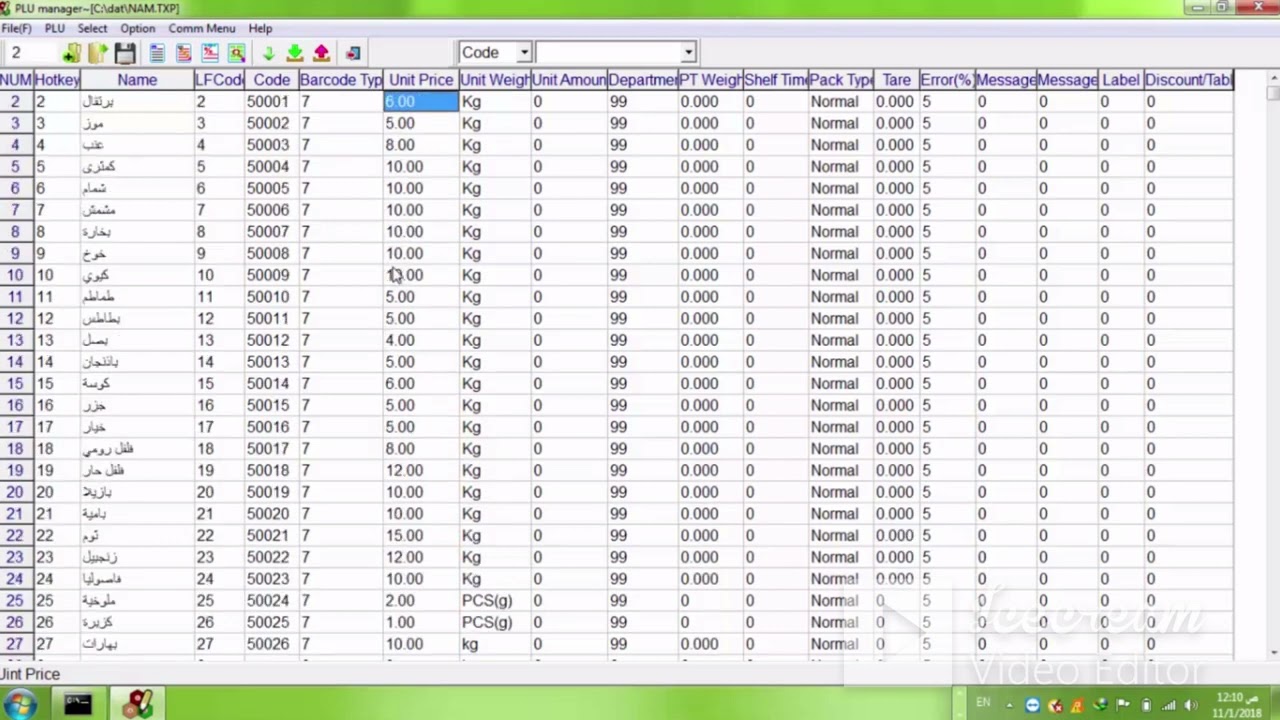Click the search value input field
Image resolution: width=1280 pixels, height=720 pixels.
click(608, 53)
